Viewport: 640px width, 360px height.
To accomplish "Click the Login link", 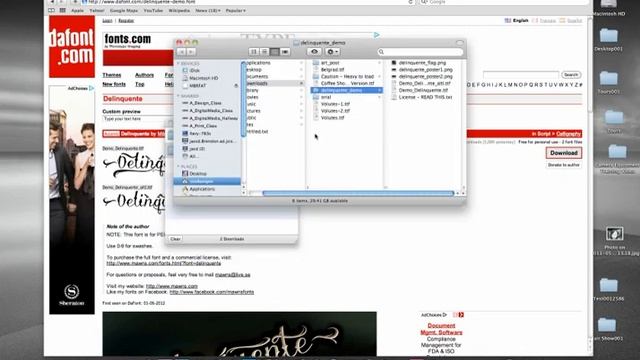I will click(x=107, y=20).
